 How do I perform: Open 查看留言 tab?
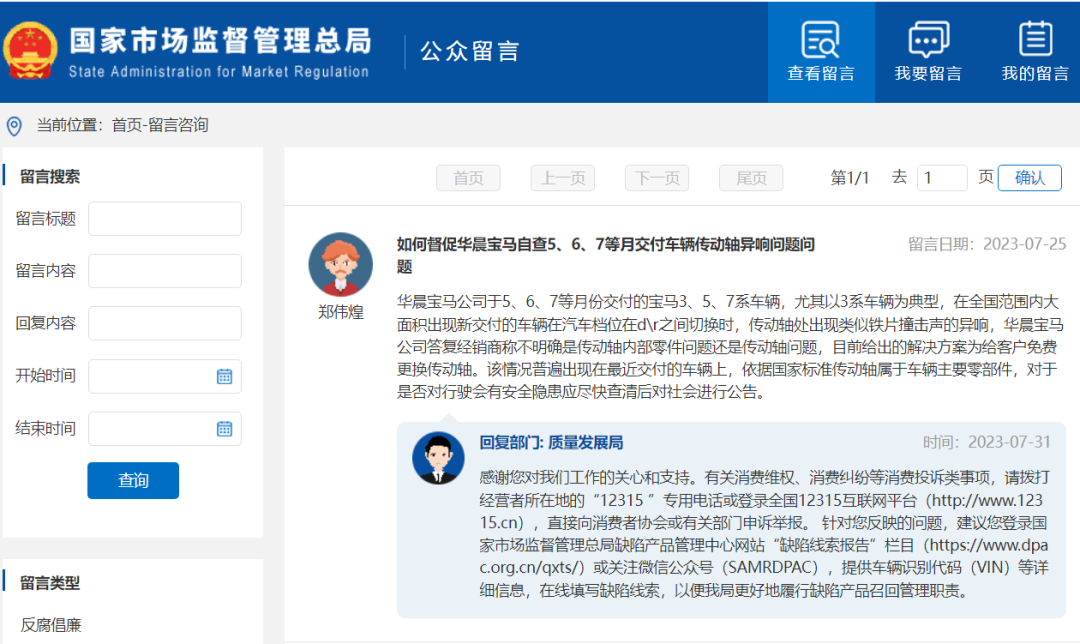(x=821, y=52)
